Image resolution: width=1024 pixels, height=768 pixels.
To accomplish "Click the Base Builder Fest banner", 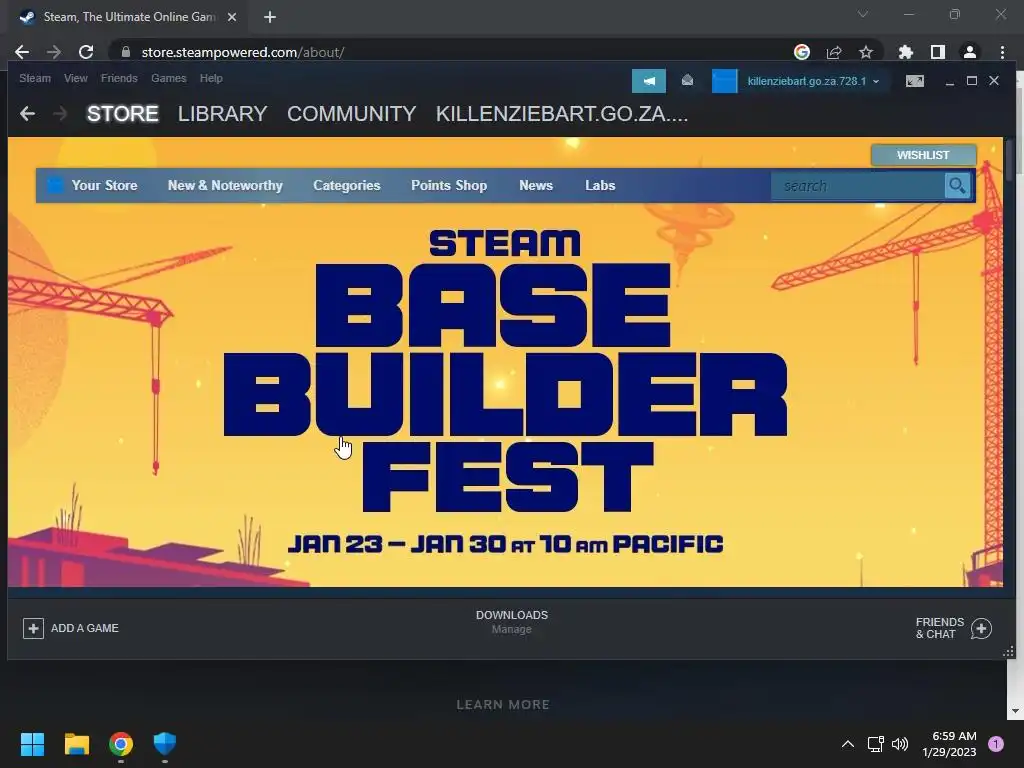I will coord(505,392).
